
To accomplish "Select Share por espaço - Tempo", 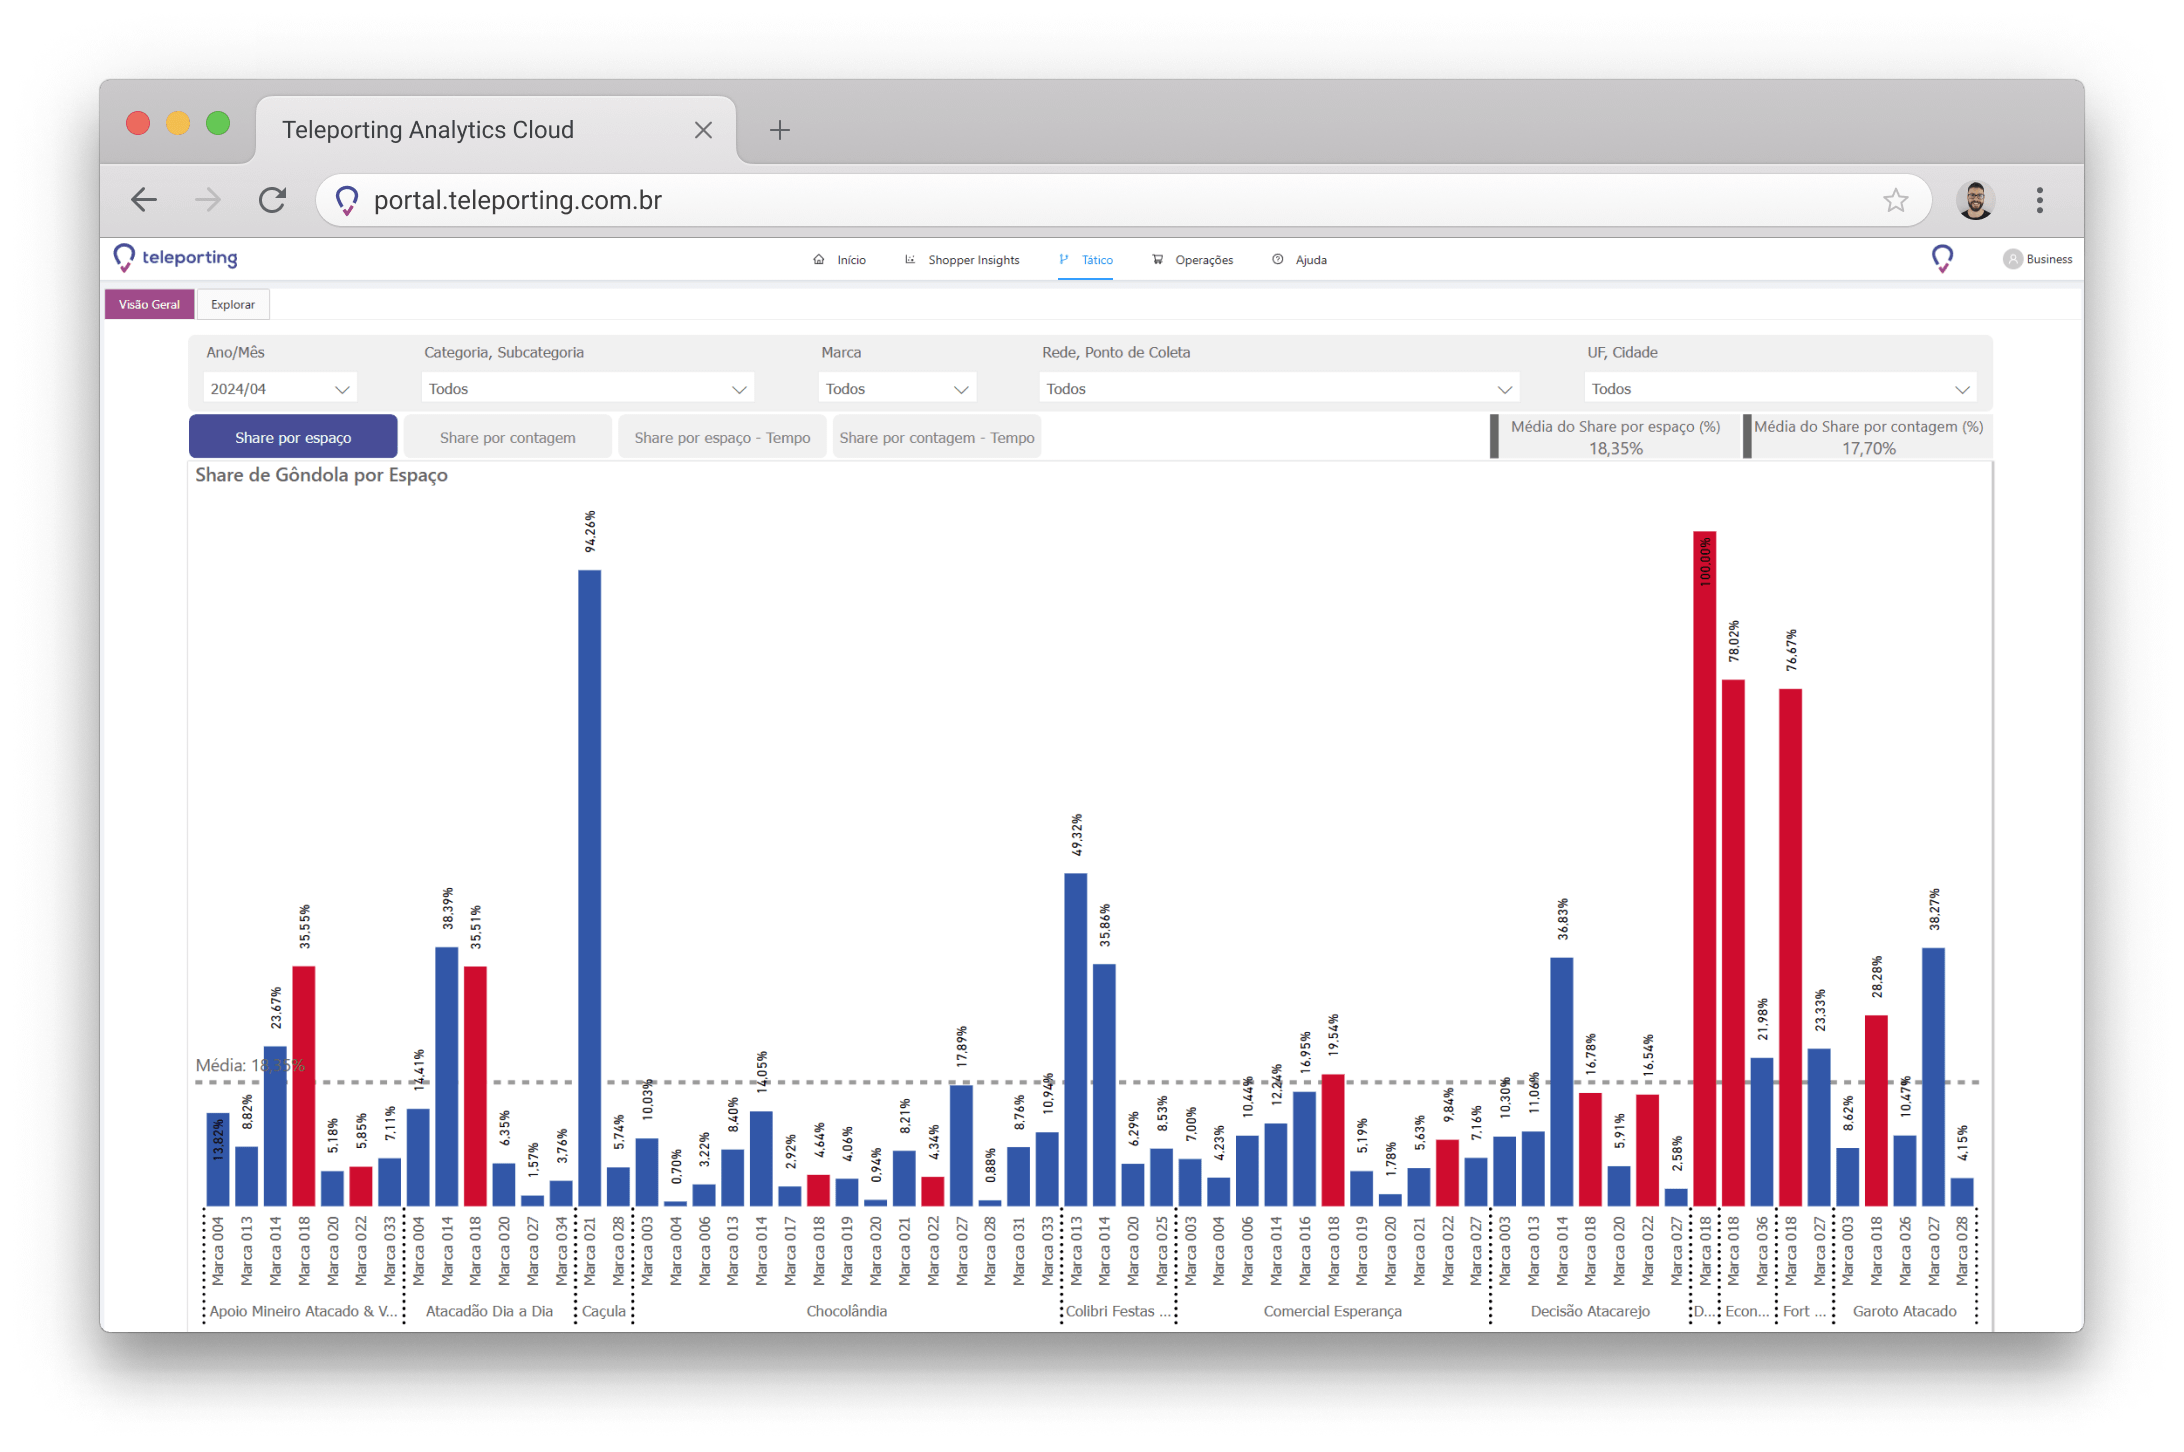I will (722, 438).
